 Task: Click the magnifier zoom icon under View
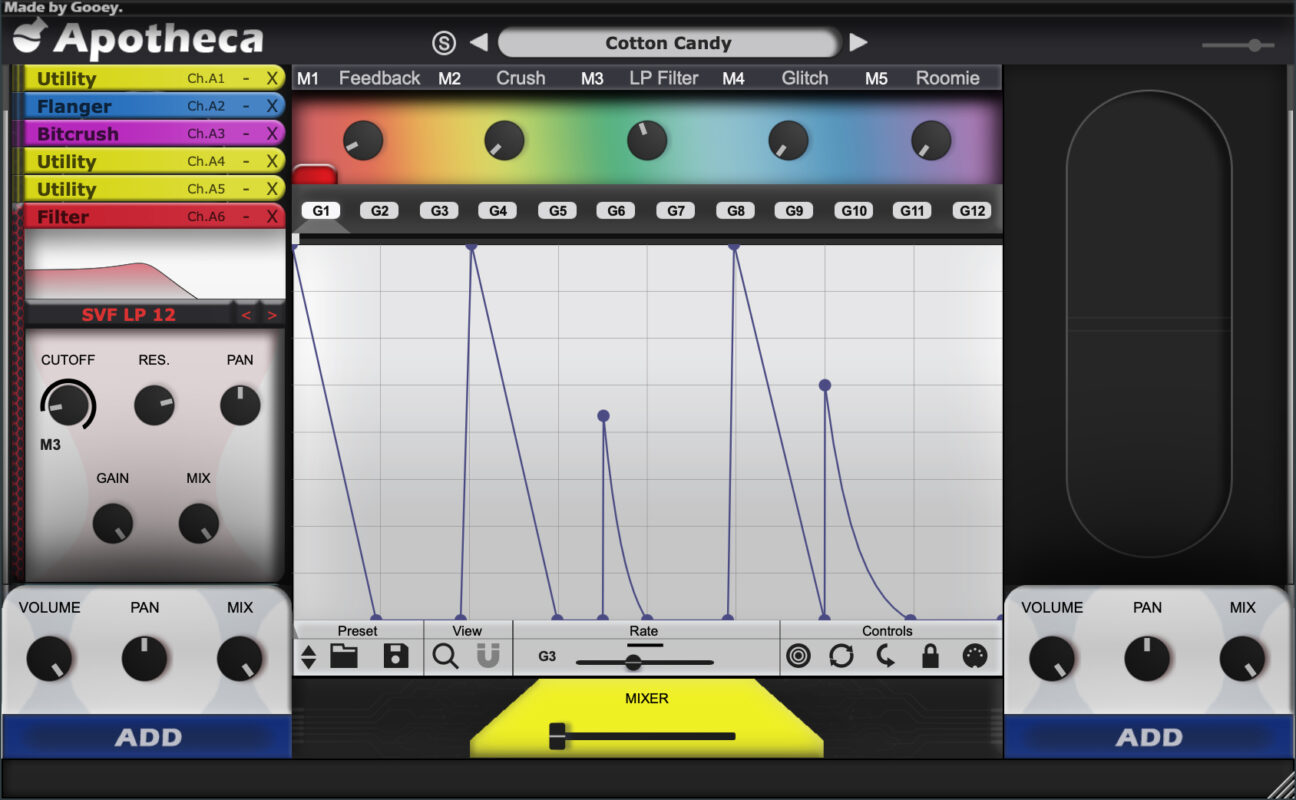point(445,656)
